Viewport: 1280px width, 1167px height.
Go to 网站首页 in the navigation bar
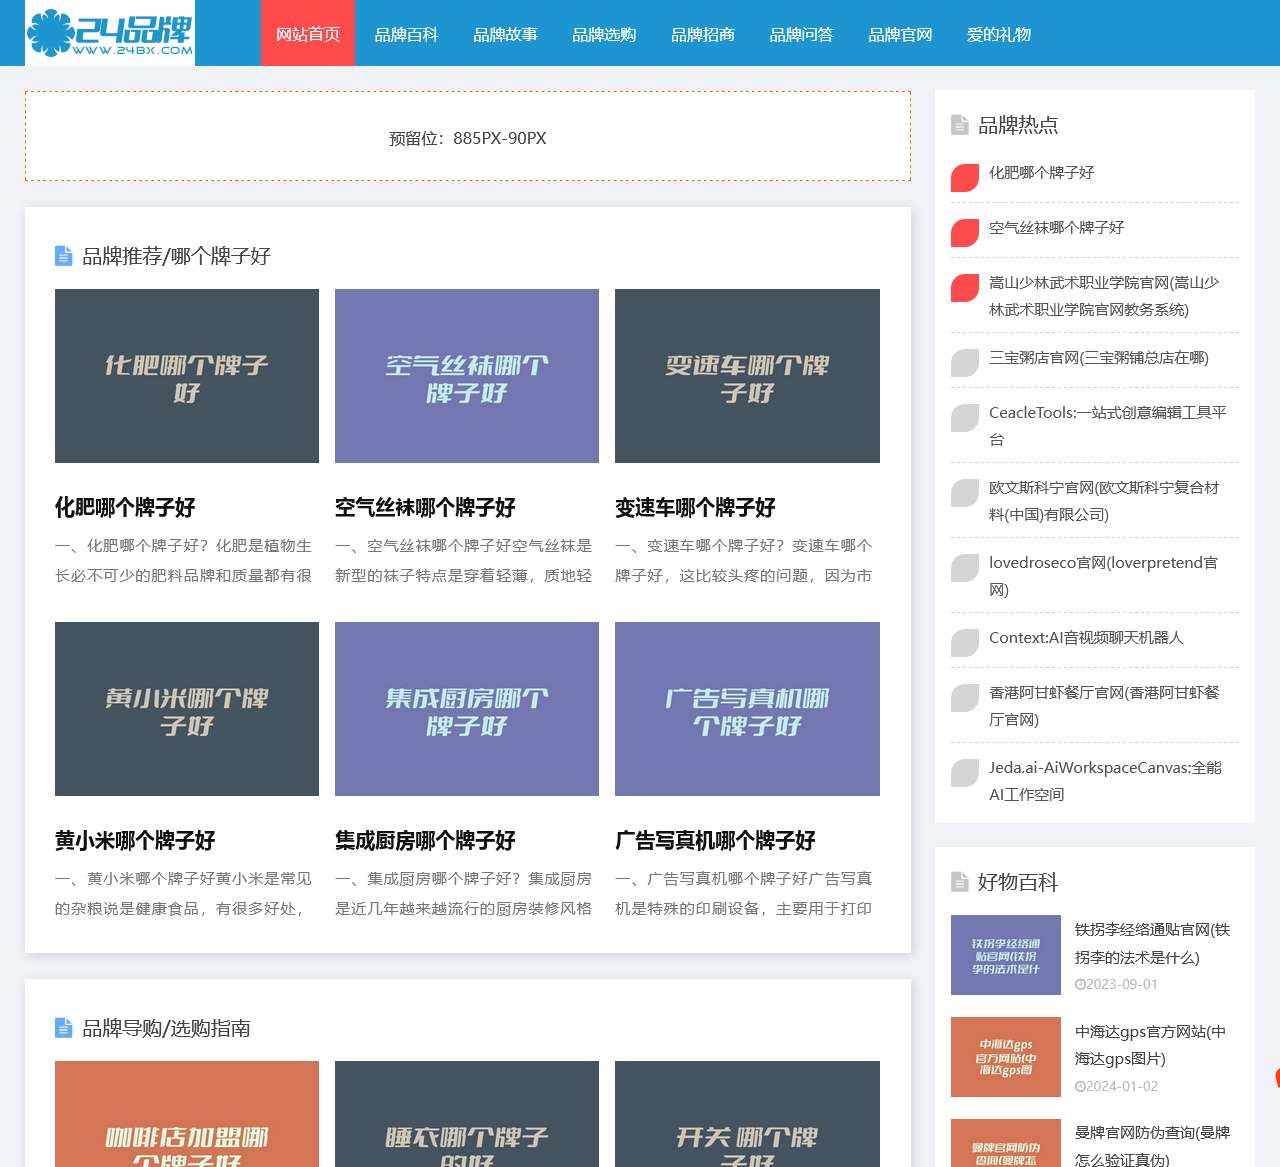coord(308,33)
